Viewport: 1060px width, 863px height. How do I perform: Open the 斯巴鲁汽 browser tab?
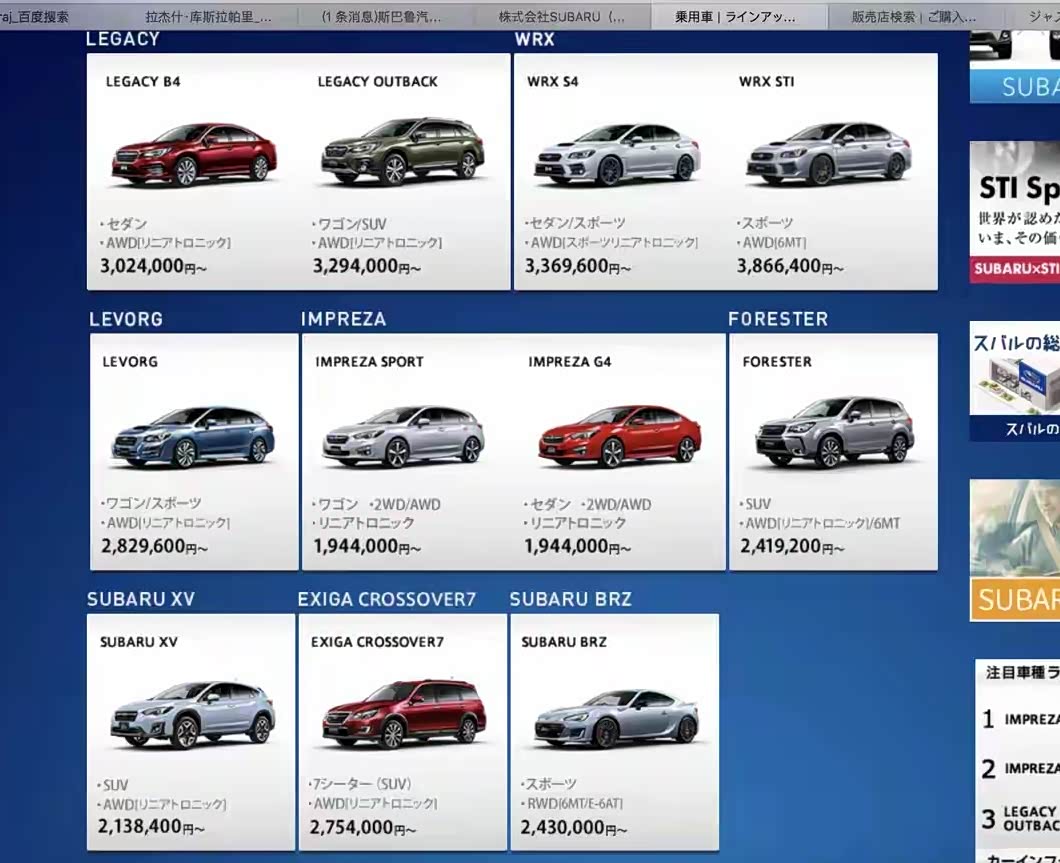pyautogui.click(x=381, y=16)
